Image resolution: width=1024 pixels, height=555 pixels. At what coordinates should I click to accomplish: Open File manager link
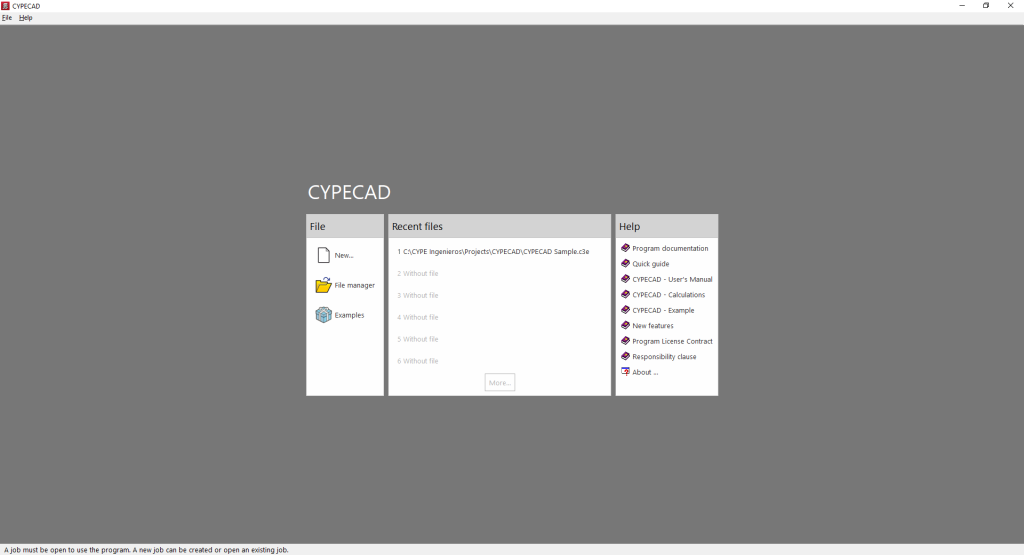(355, 285)
